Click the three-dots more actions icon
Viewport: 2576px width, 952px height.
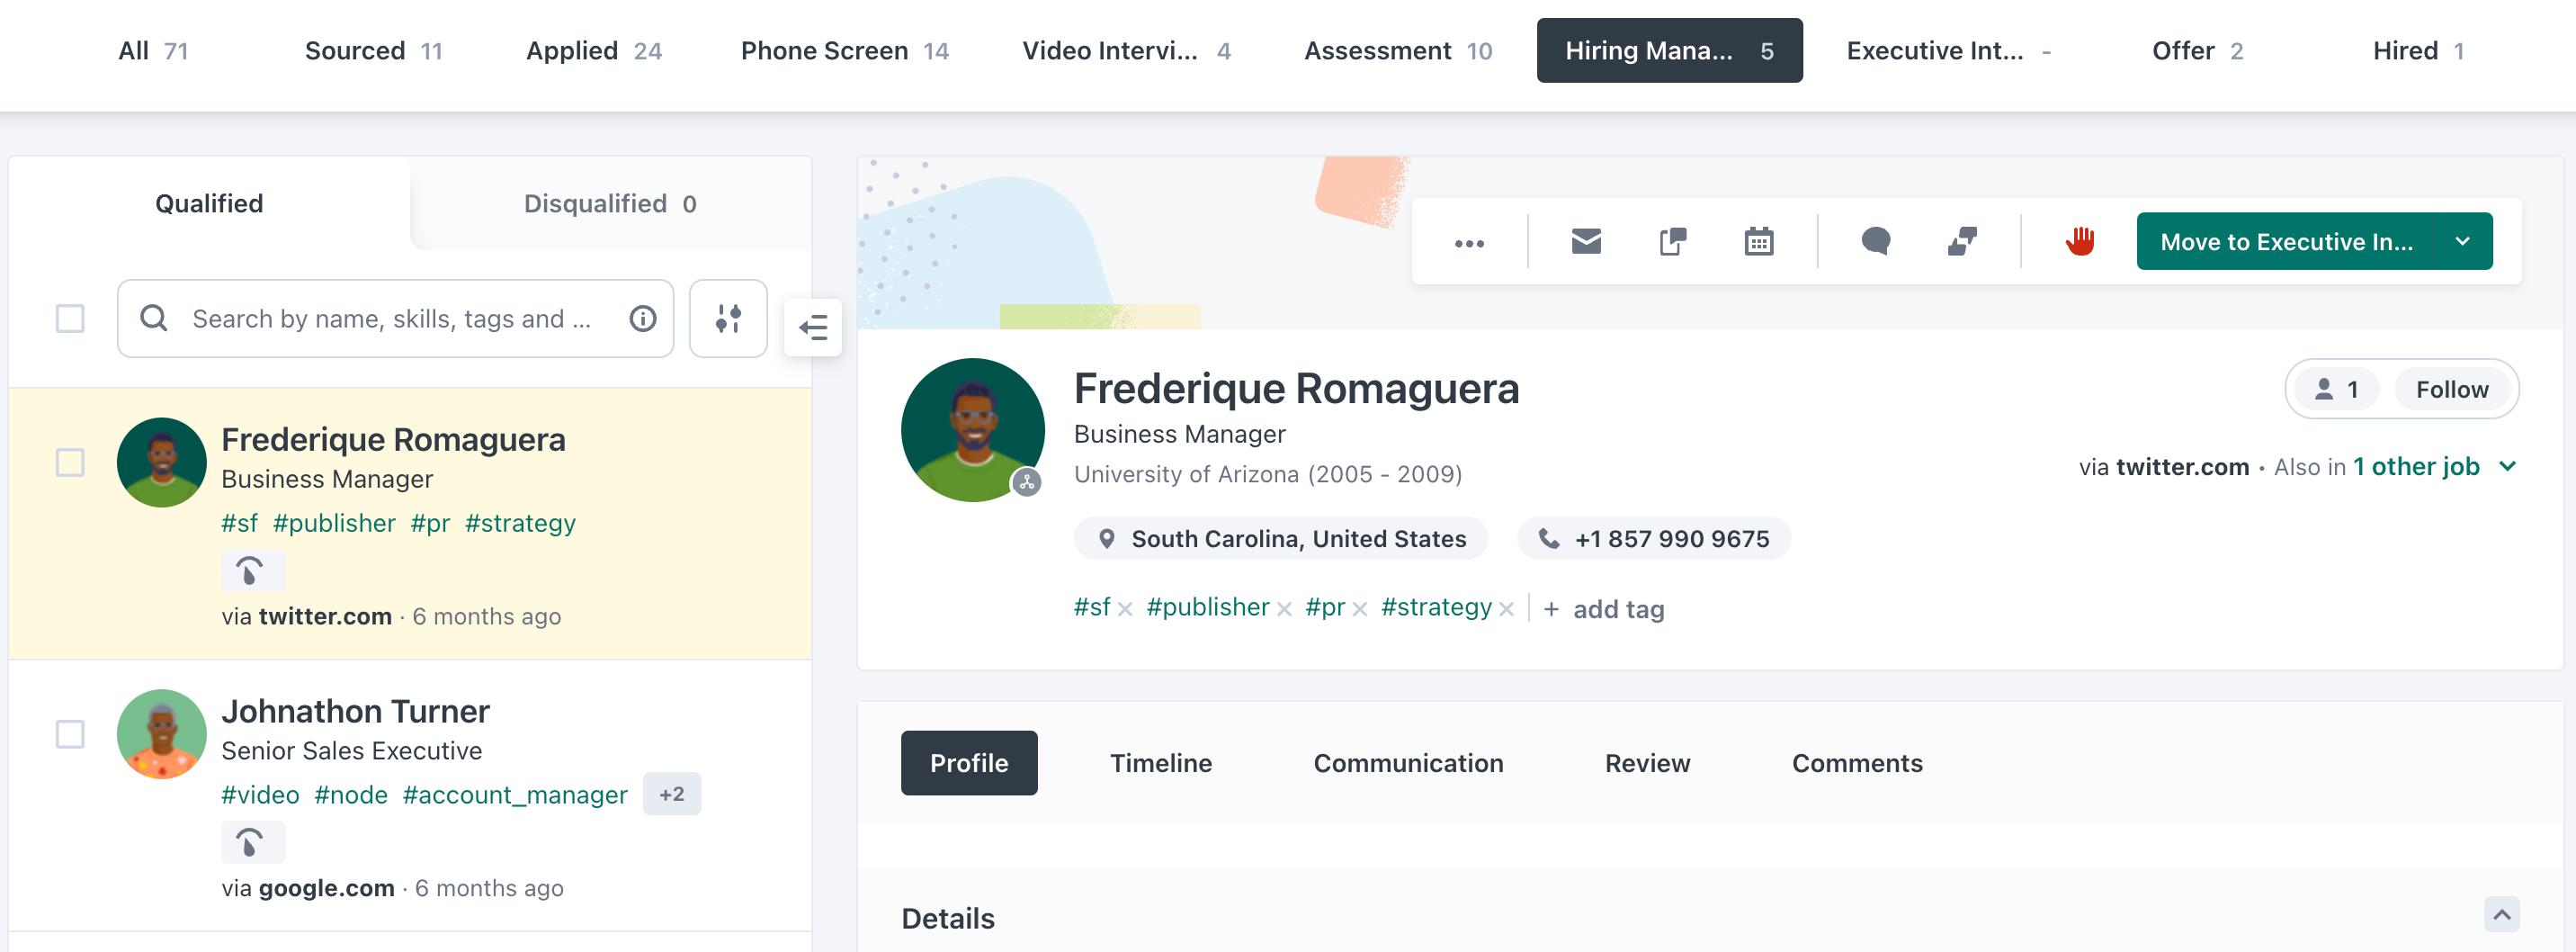click(x=1469, y=243)
